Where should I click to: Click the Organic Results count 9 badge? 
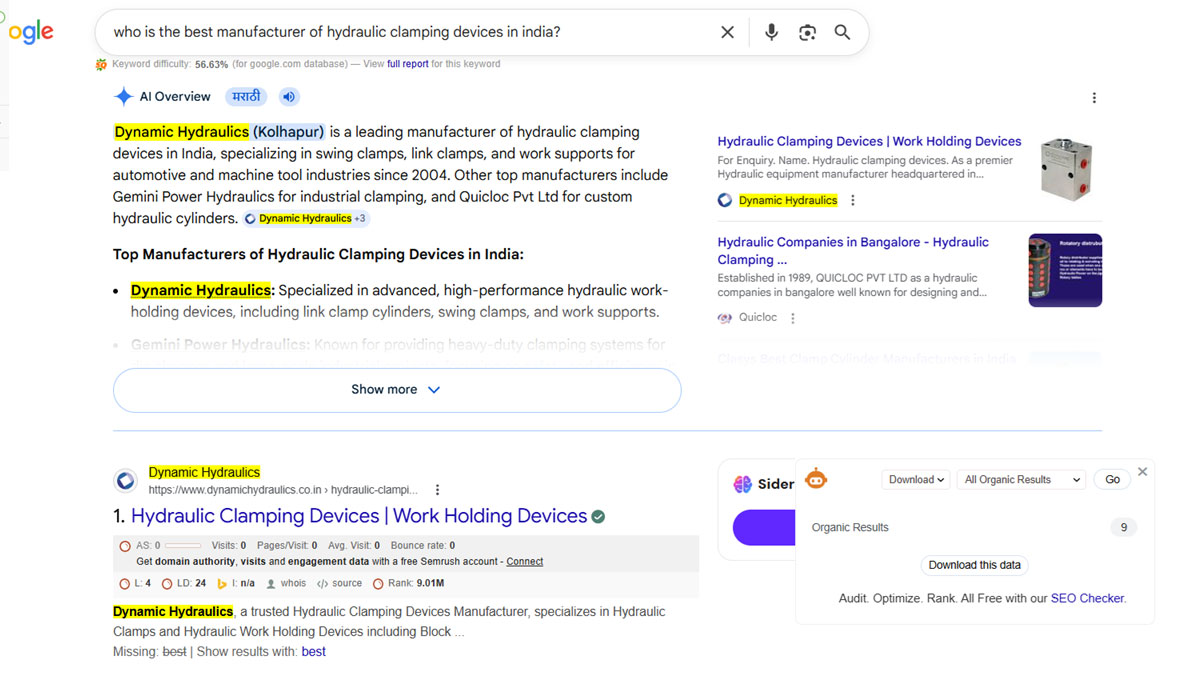click(x=1124, y=528)
